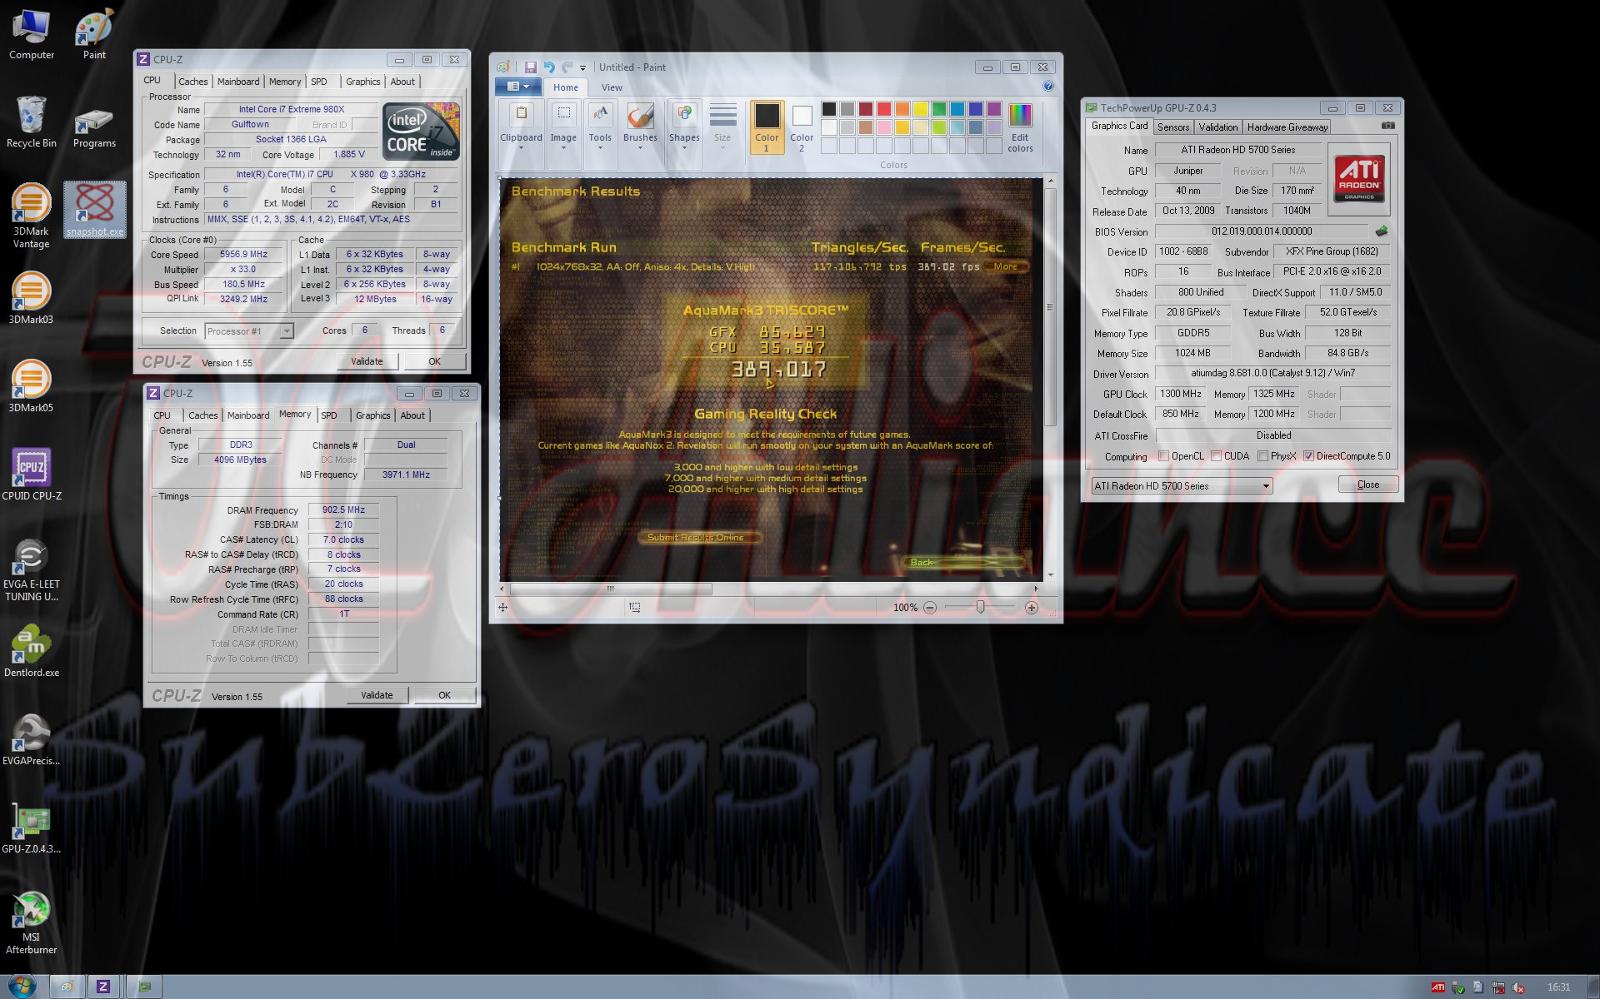Click the ATI Radeon logo in GPU-Z

[1359, 178]
